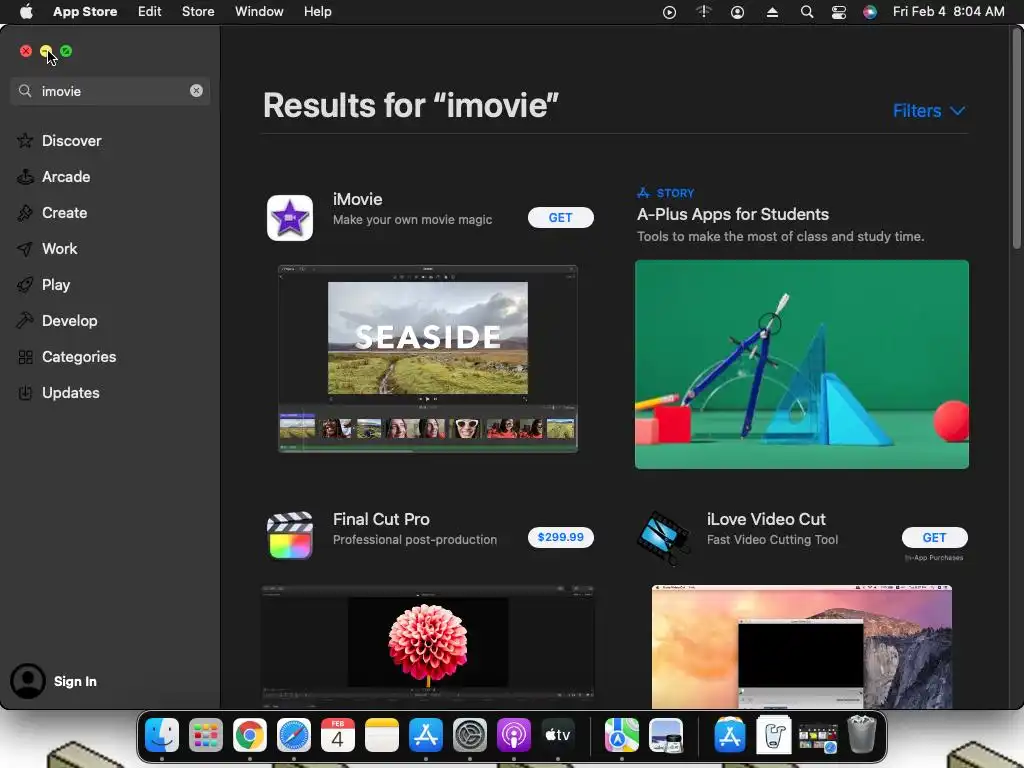Open Notes from the dock
The height and width of the screenshot is (768, 1024).
(x=382, y=735)
